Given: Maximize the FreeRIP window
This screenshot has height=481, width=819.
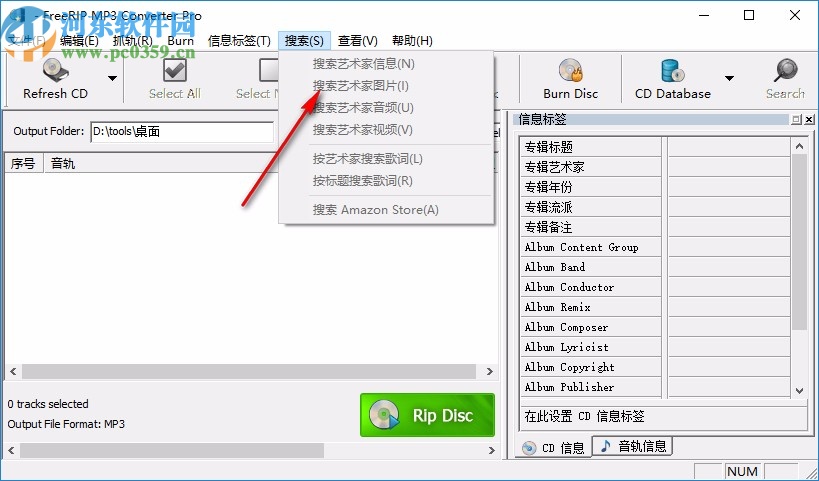Looking at the screenshot, I should (749, 15).
